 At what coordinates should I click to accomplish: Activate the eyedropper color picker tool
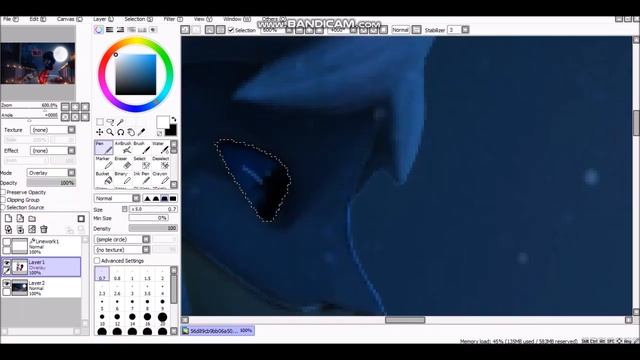click(x=141, y=132)
